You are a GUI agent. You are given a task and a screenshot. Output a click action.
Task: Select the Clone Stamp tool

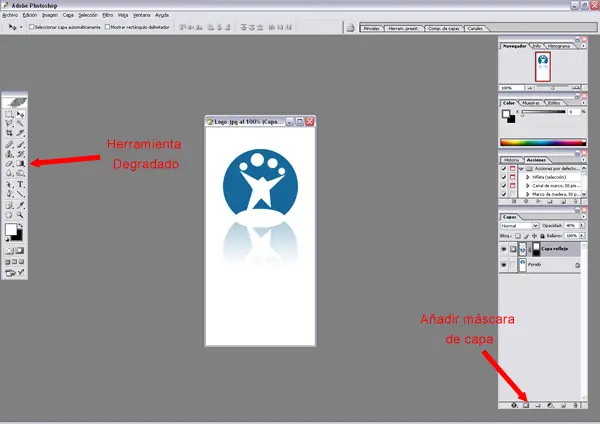9,154
